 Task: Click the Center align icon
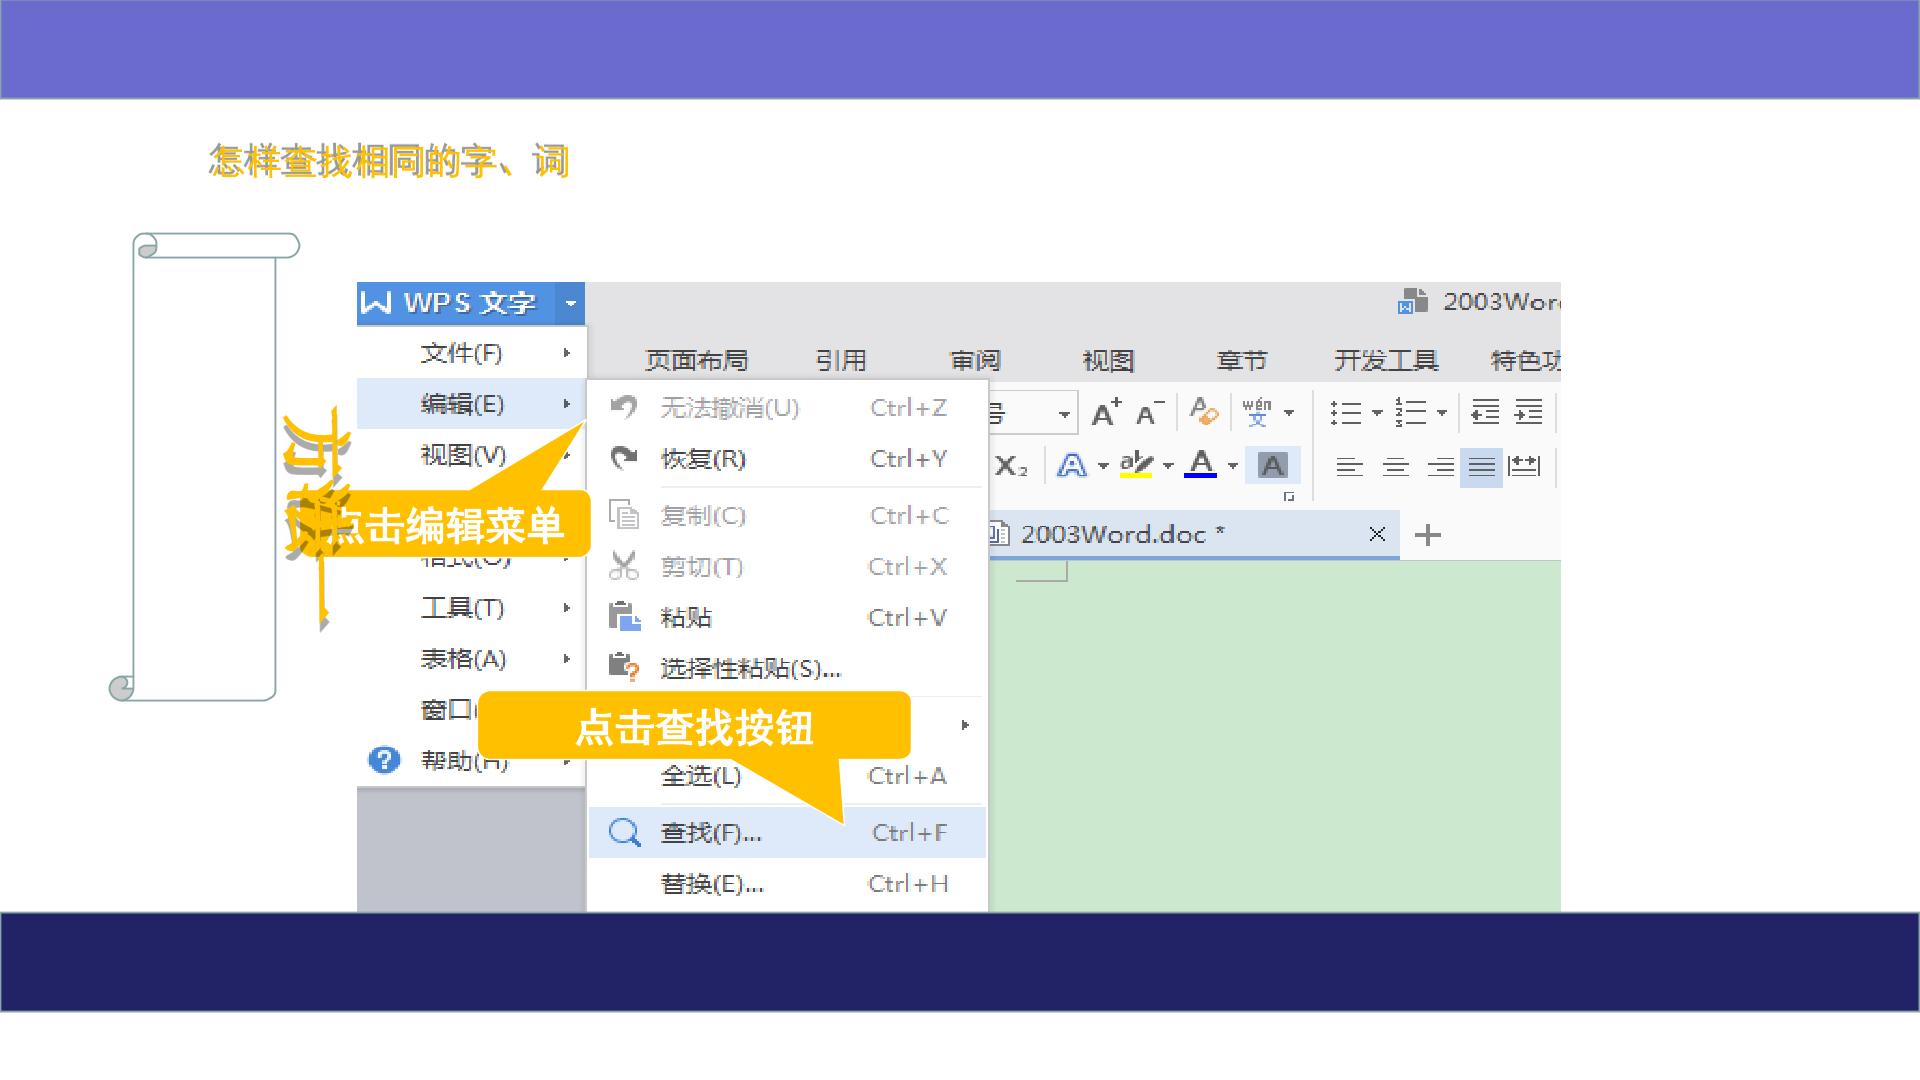coord(1395,466)
